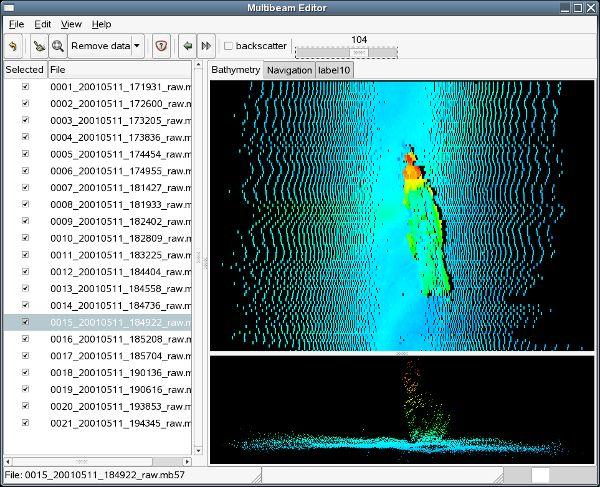Click the Remove data button
The height and width of the screenshot is (487, 600).
[100, 46]
